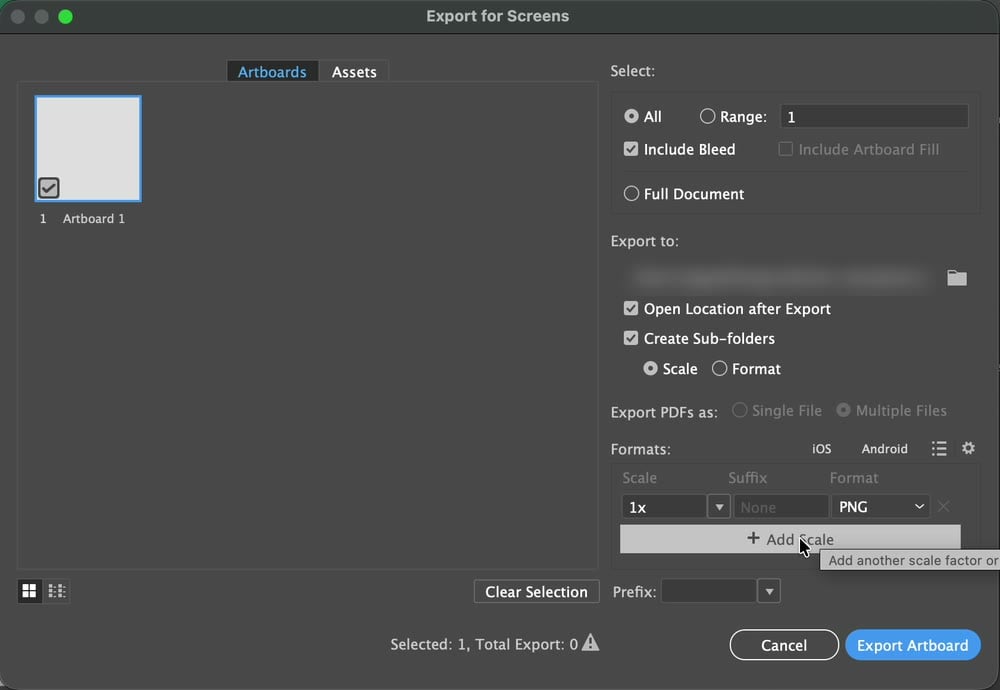1000x690 pixels.
Task: Open the PNG format dropdown
Action: coord(880,507)
